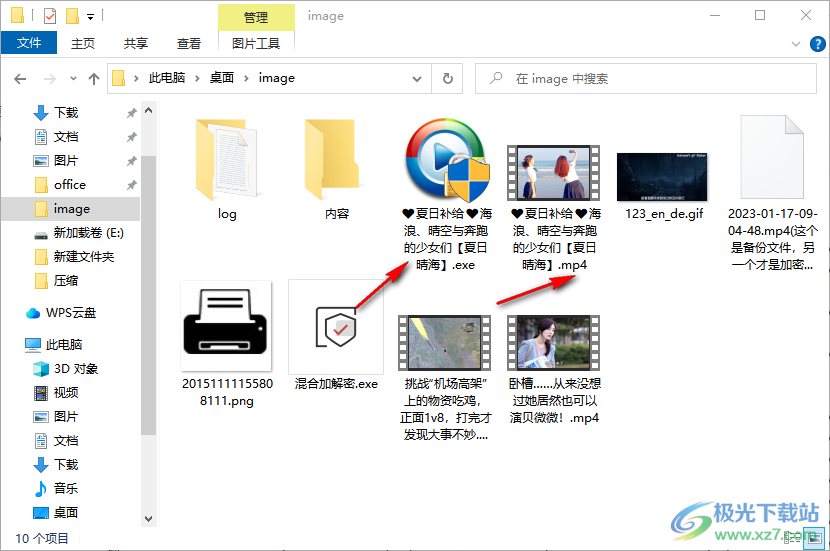Expand the address bar history dropdown
This screenshot has width=830, height=551.
(417, 78)
